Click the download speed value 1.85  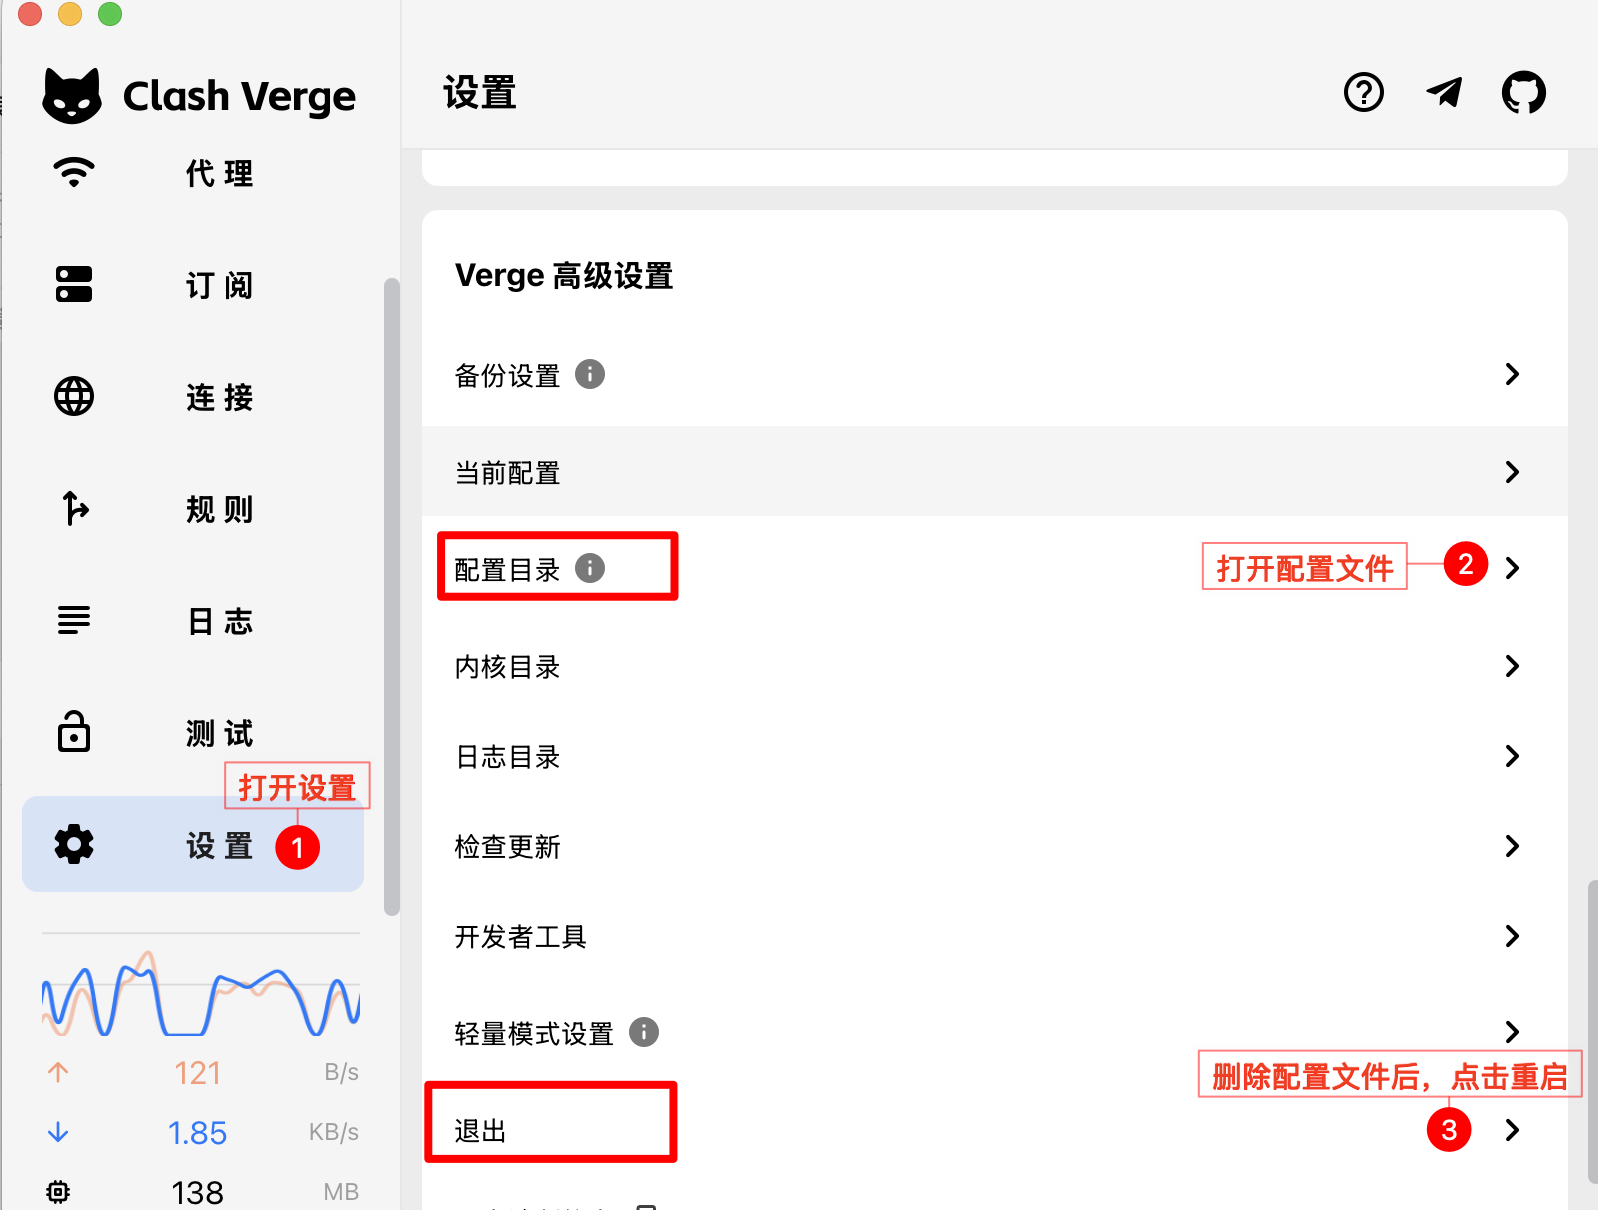pyautogui.click(x=197, y=1133)
